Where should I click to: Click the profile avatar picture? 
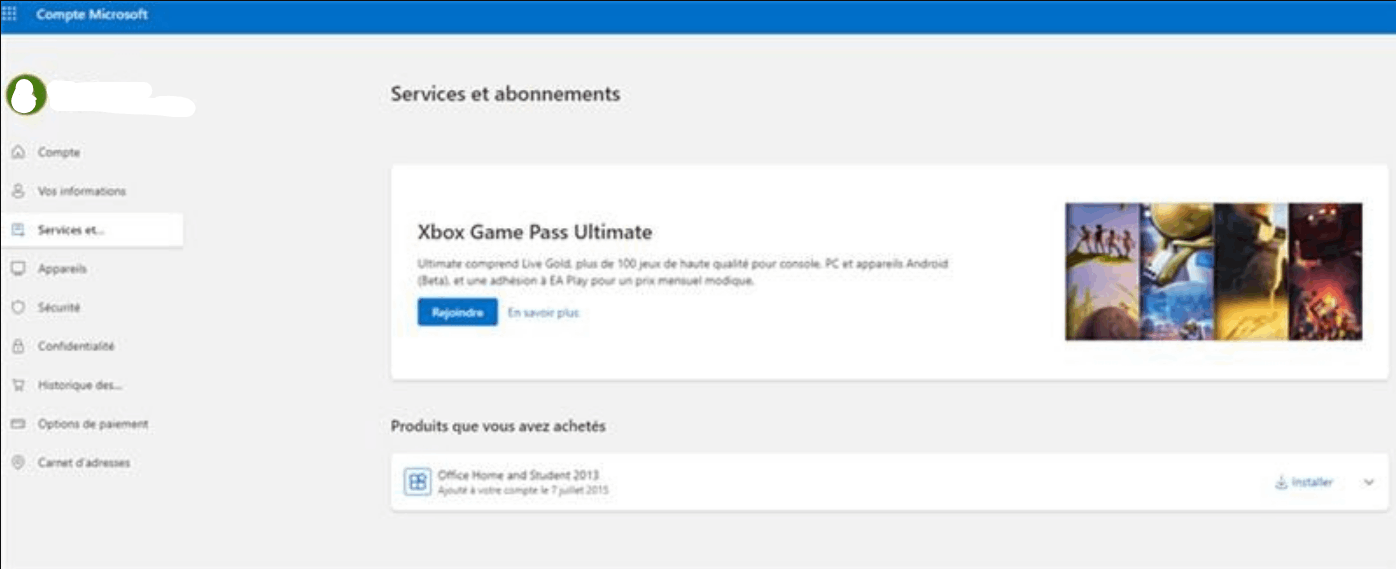coord(26,95)
